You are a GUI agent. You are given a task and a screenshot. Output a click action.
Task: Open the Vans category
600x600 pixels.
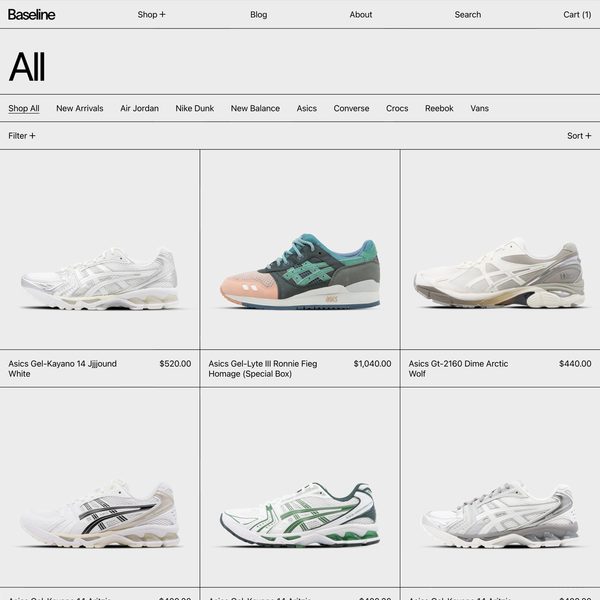[479, 108]
